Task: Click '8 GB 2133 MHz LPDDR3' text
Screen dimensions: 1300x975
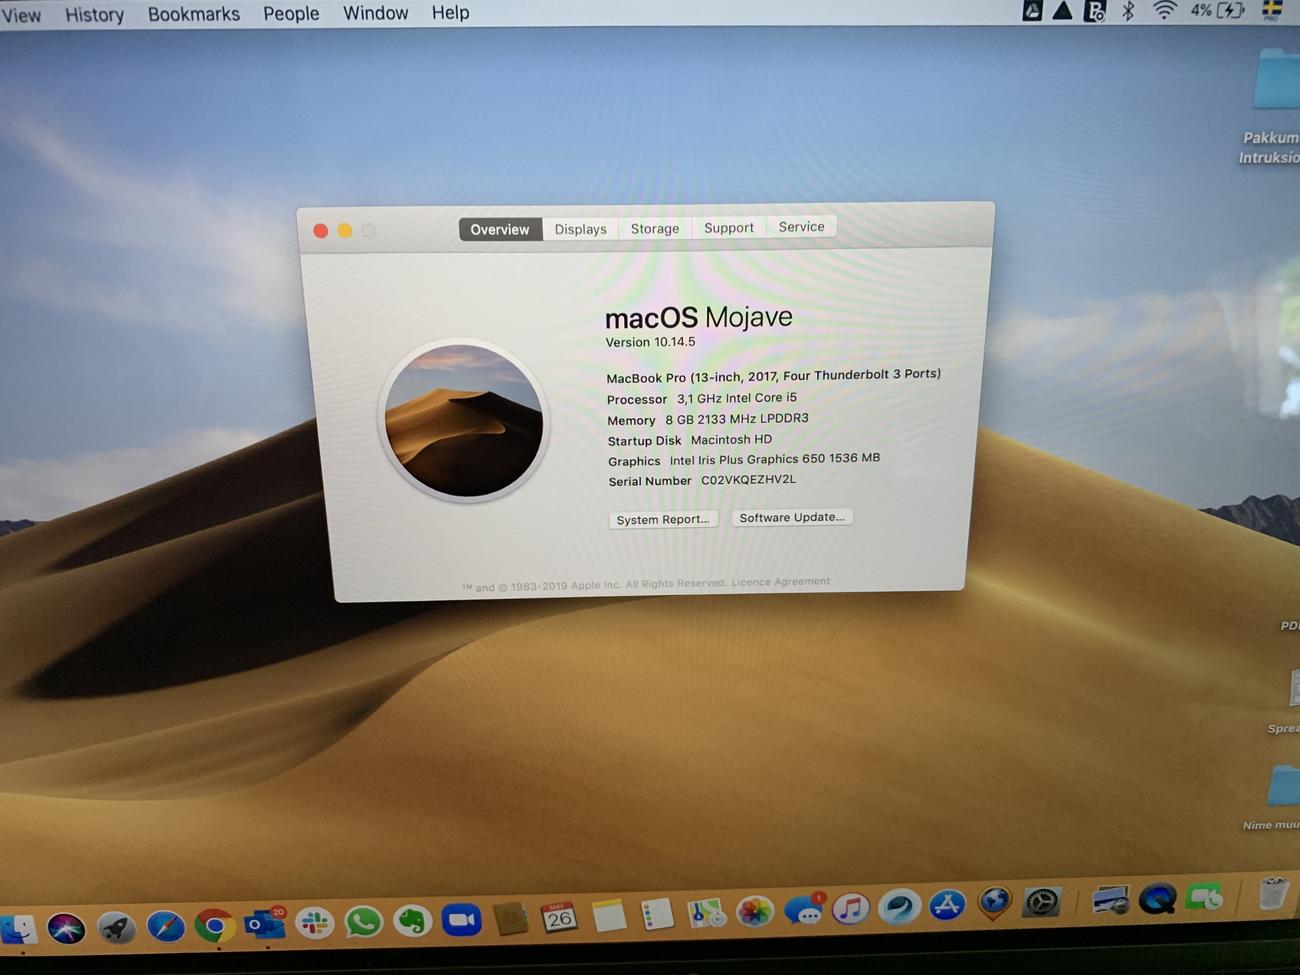Action: click(737, 419)
